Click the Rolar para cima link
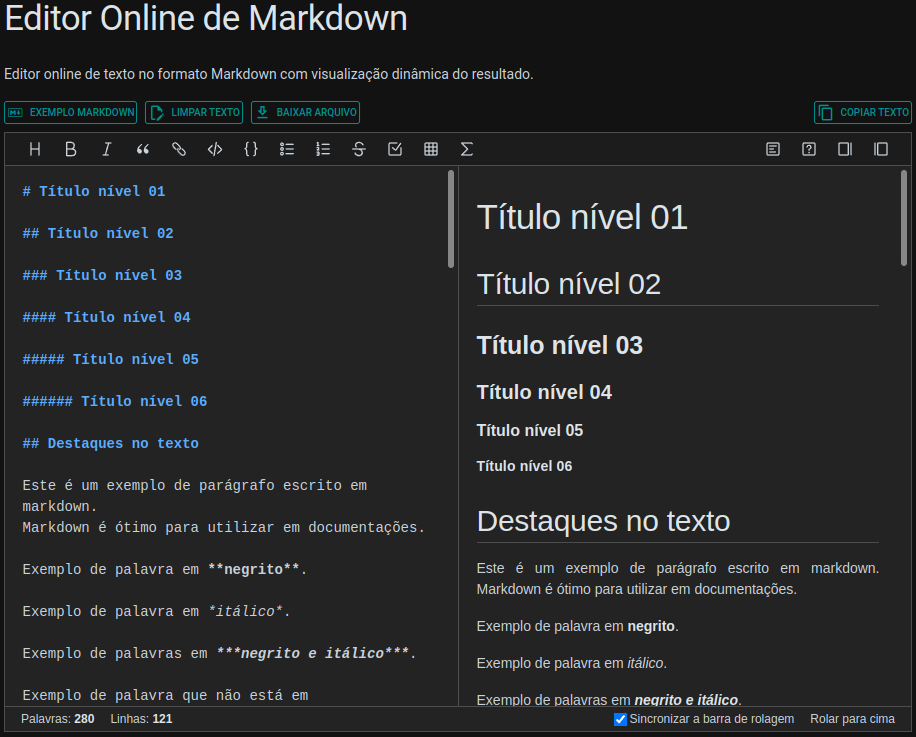916x737 pixels. point(855,718)
